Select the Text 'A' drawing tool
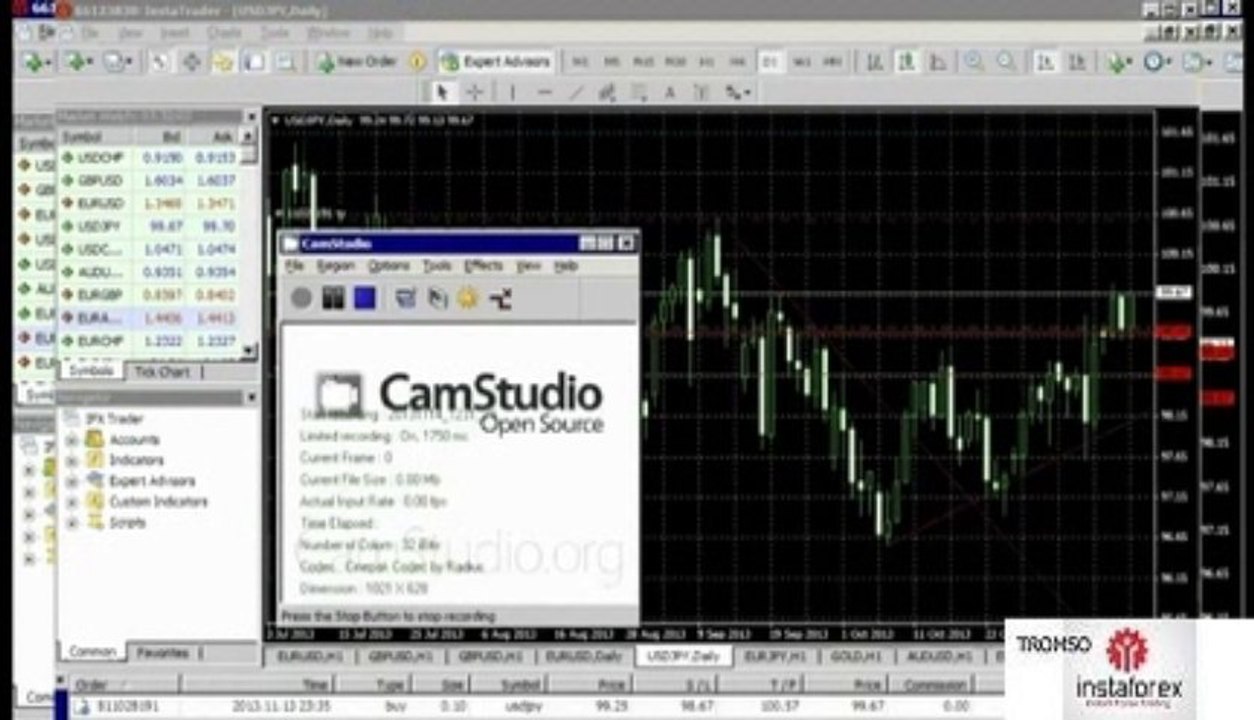Image resolution: width=1254 pixels, height=720 pixels. (670, 92)
